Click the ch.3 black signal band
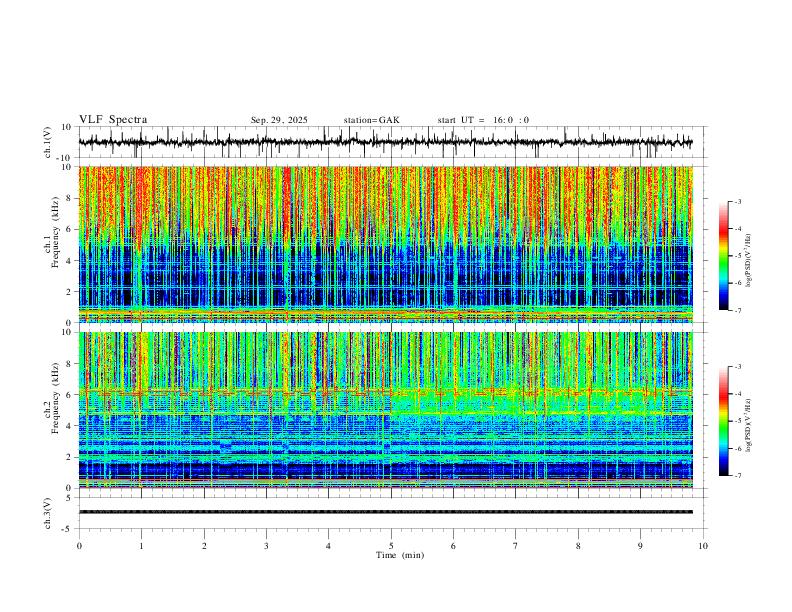792x612 pixels. point(385,512)
